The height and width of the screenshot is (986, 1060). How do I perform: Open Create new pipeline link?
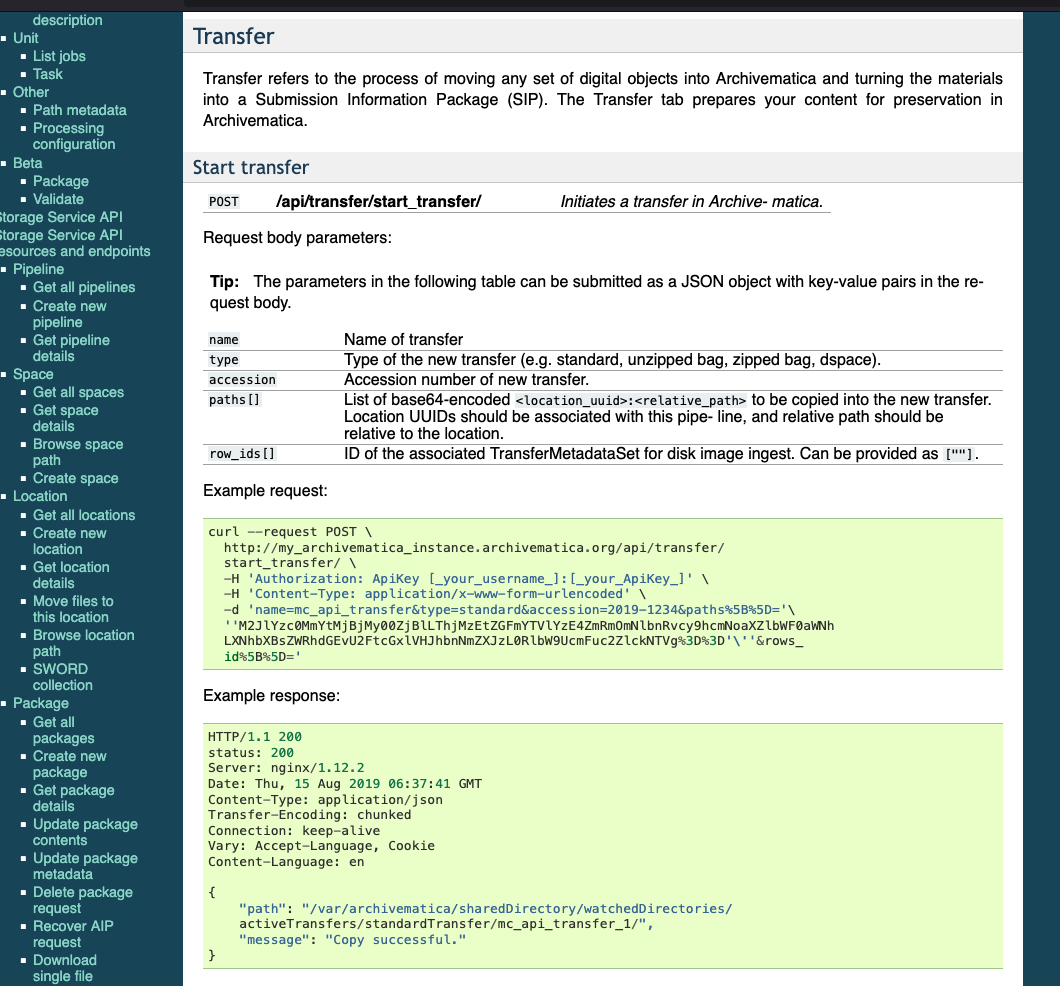70,314
